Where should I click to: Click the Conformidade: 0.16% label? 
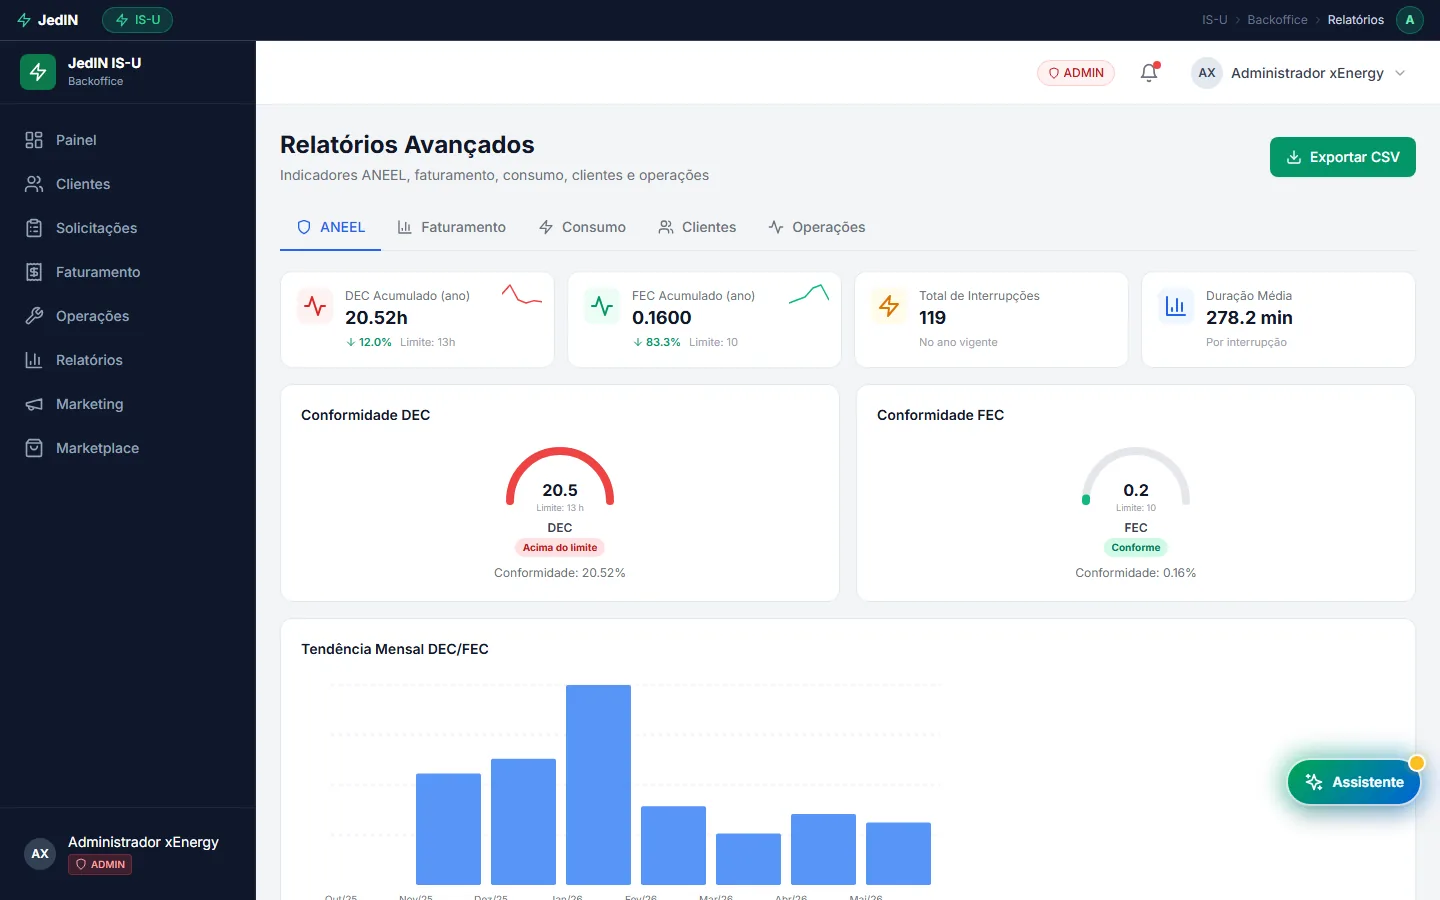click(x=1136, y=573)
